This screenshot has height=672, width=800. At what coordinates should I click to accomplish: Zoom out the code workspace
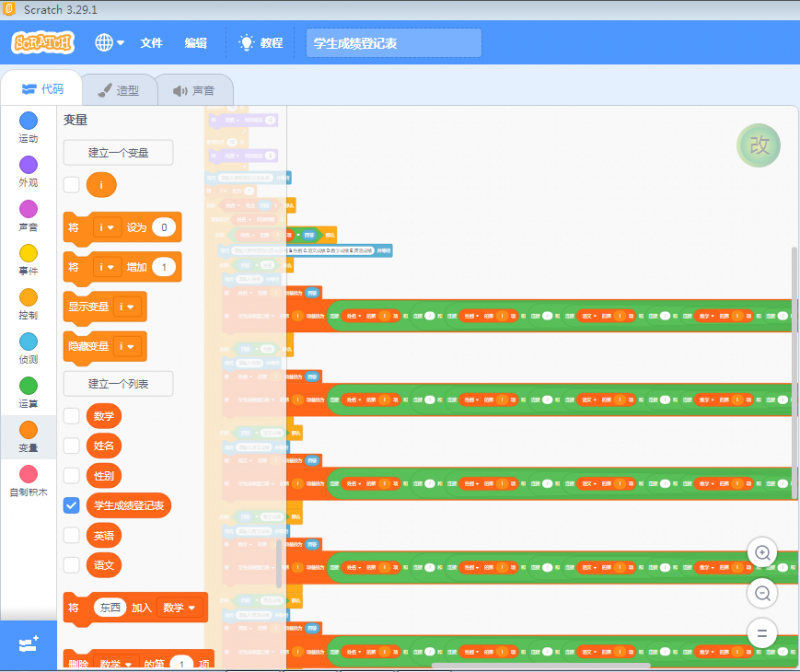click(762, 593)
